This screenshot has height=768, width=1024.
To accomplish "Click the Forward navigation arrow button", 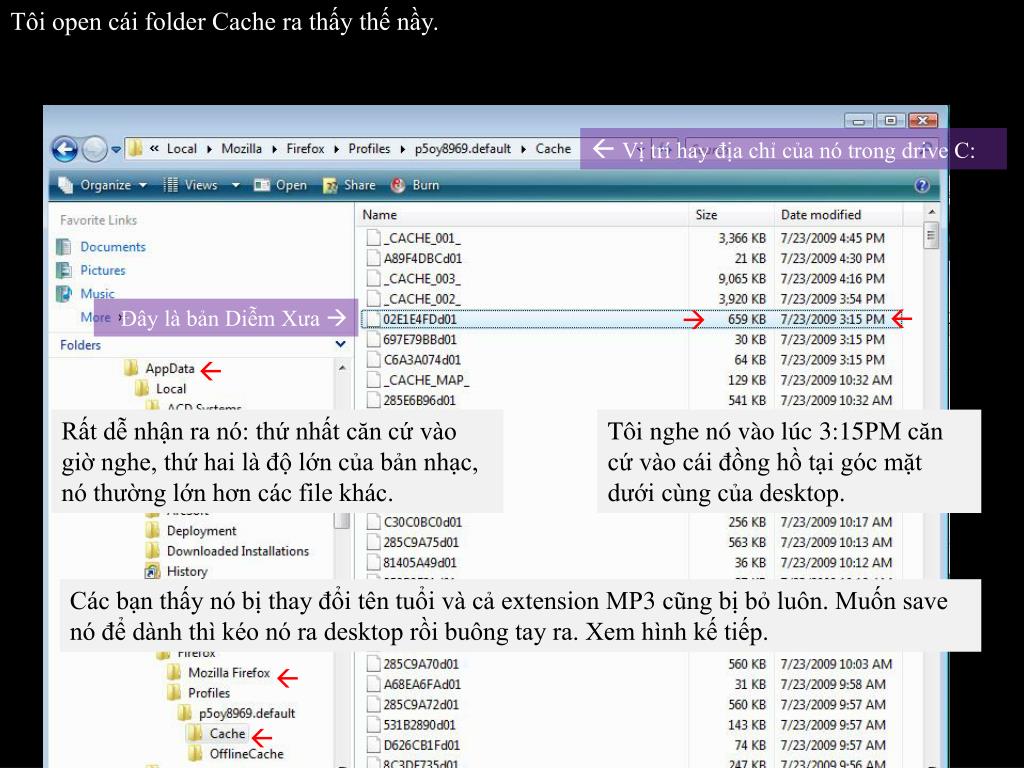I will click(x=95, y=149).
